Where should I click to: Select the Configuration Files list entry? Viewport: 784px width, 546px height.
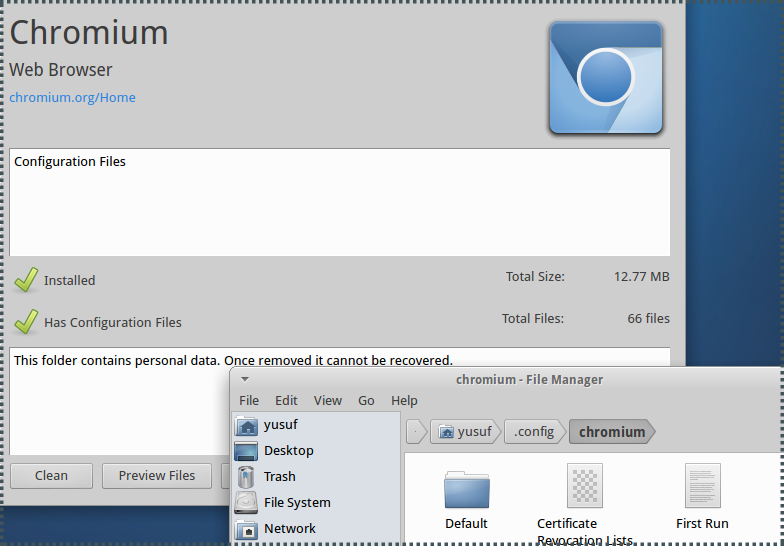point(70,162)
